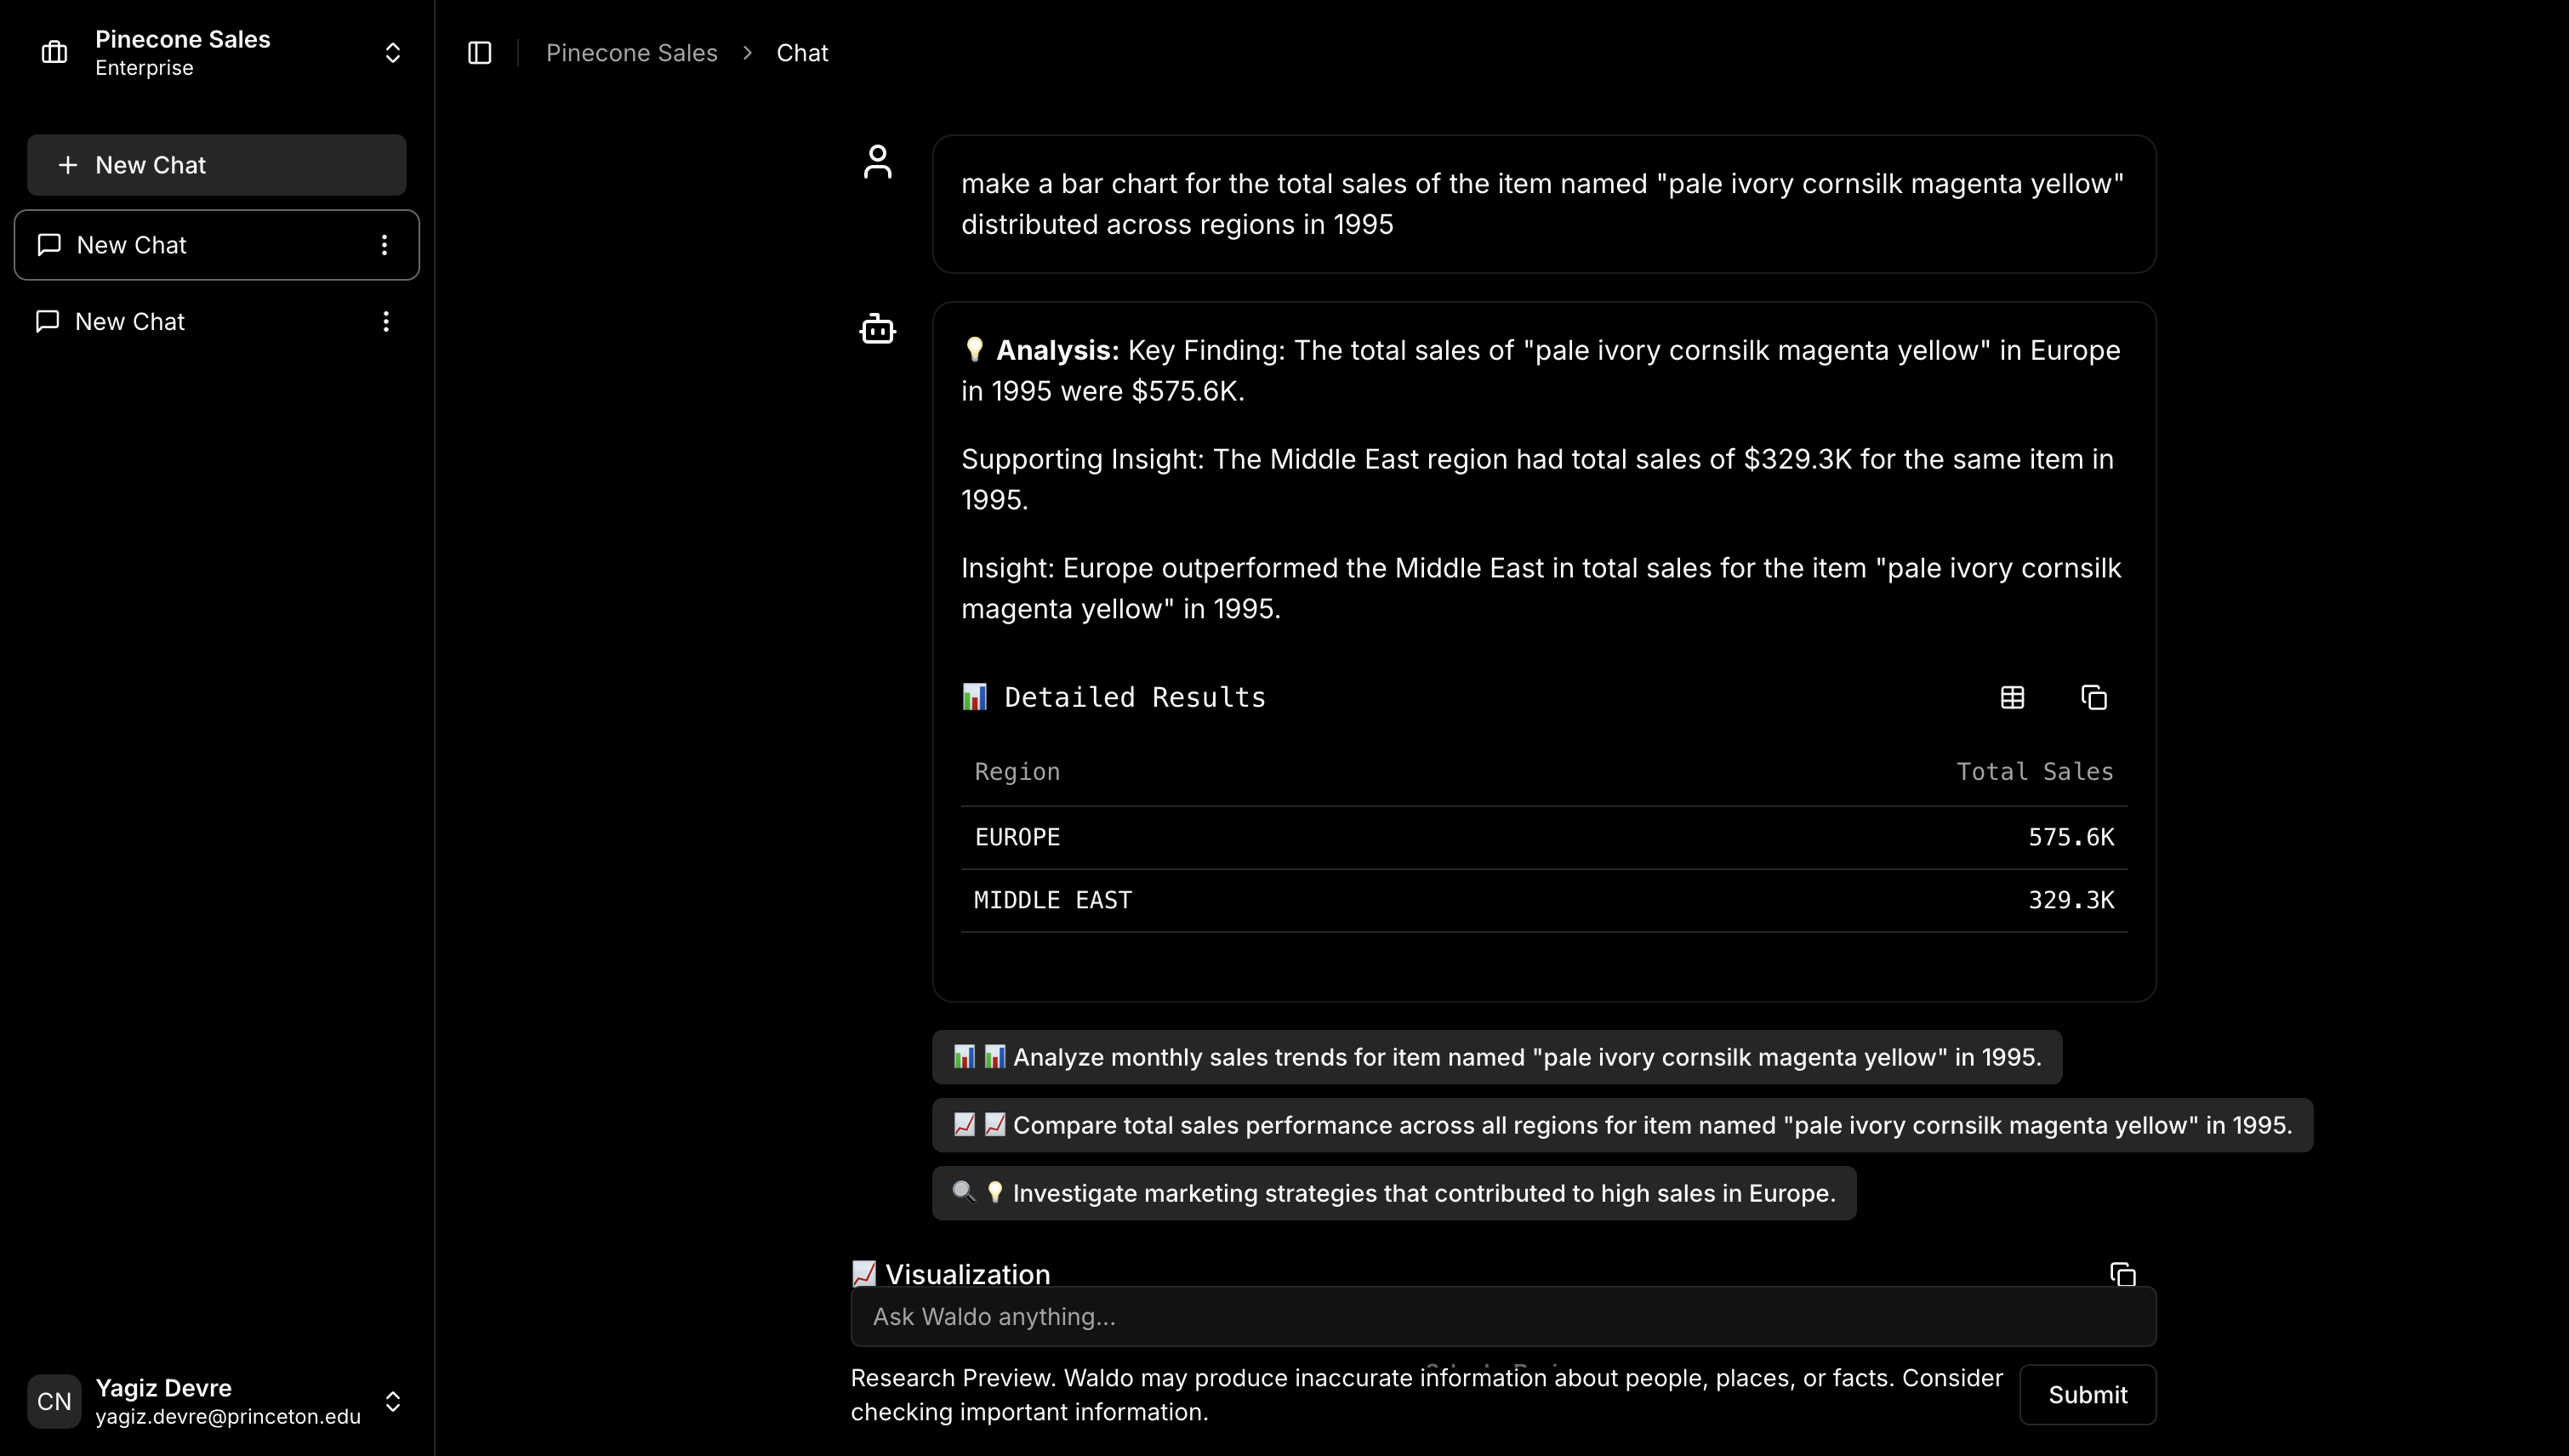Open options menu for the selected New Chat

click(x=385, y=245)
